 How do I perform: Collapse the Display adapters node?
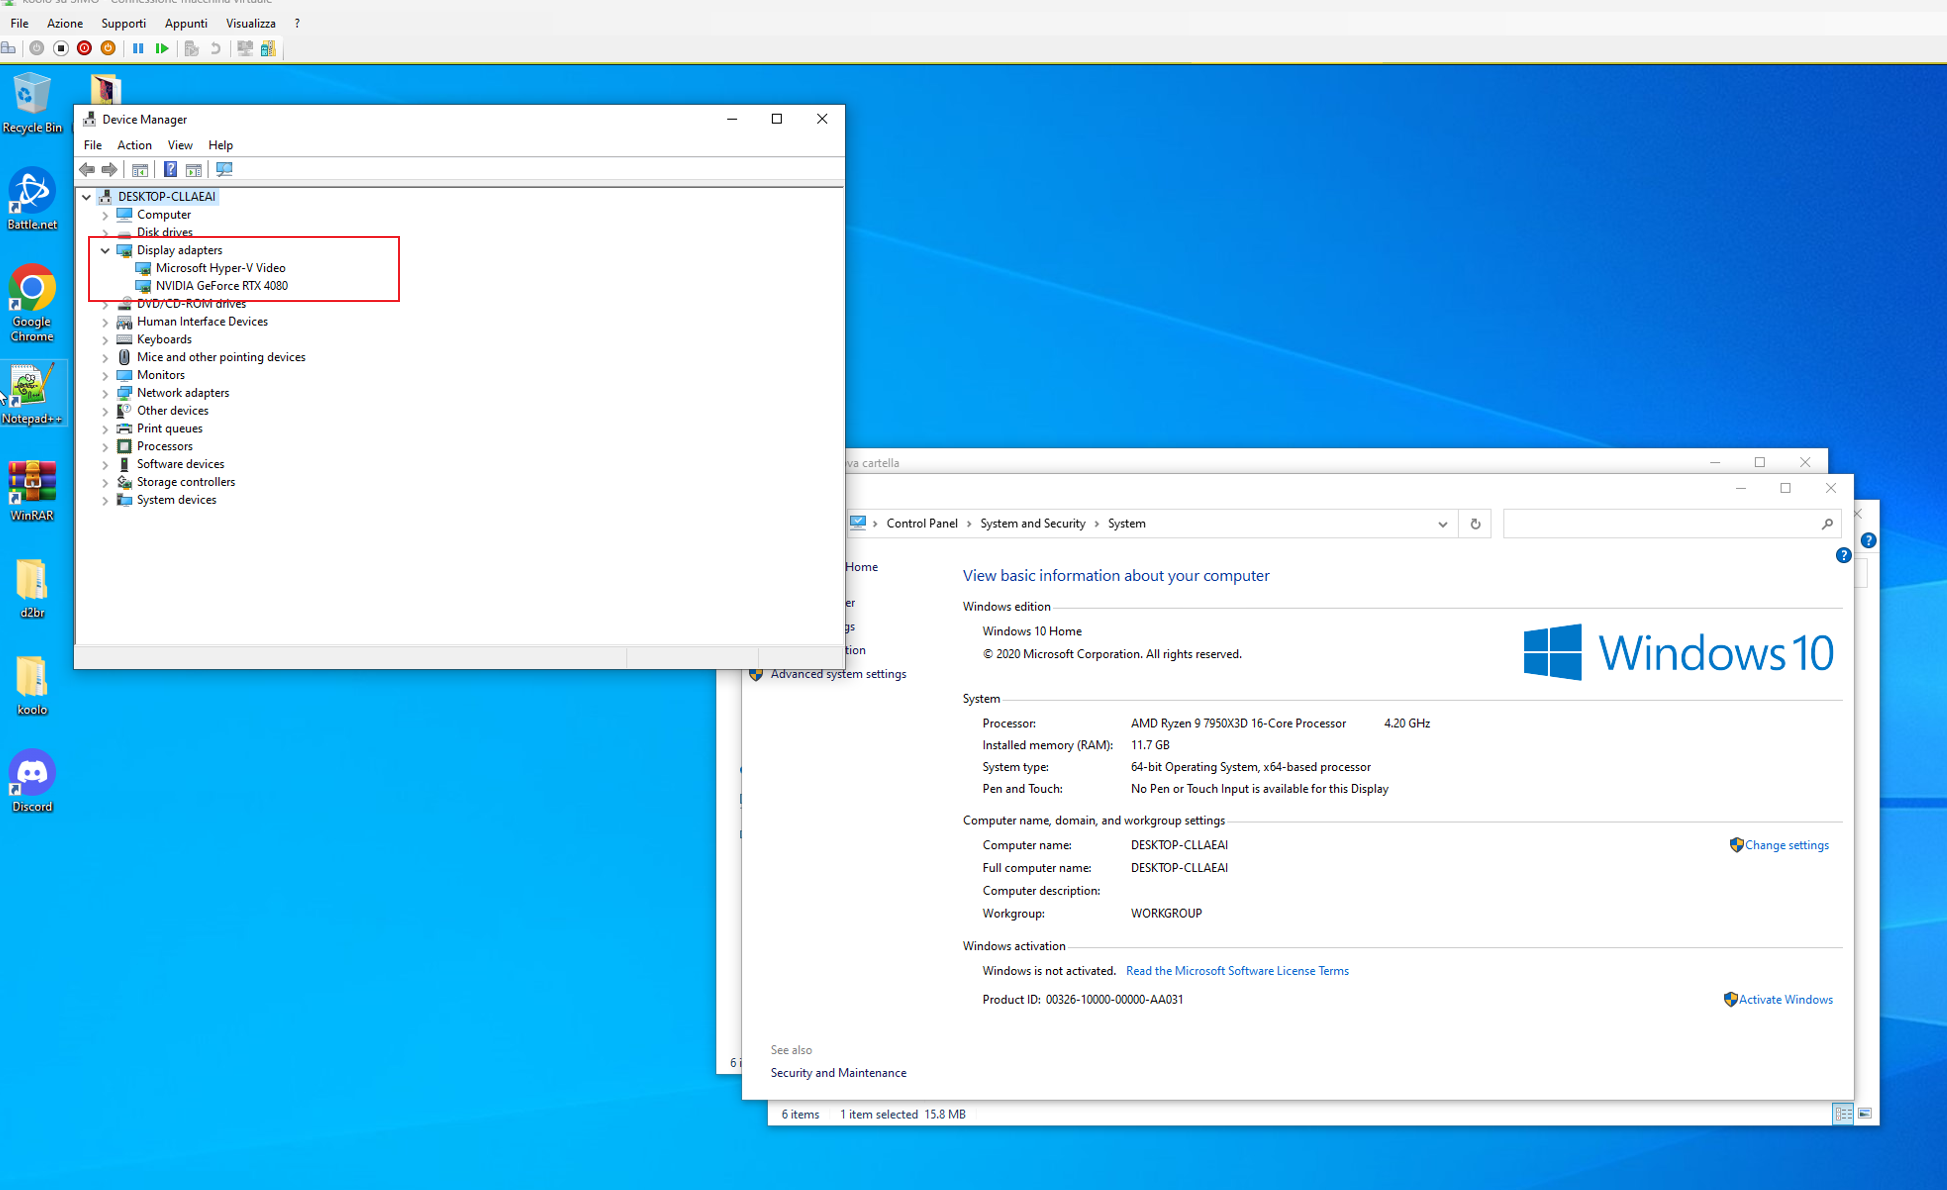(x=105, y=251)
